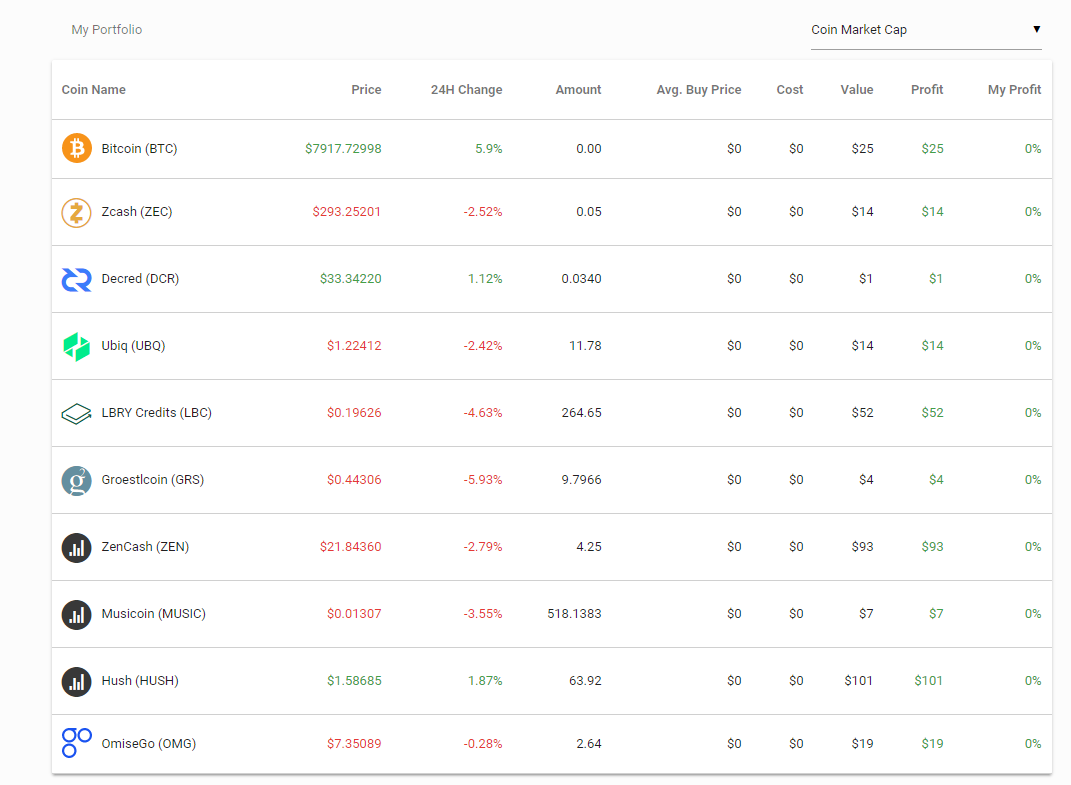Click ZenCash value cell $93
The height and width of the screenshot is (785, 1071).
(x=862, y=547)
